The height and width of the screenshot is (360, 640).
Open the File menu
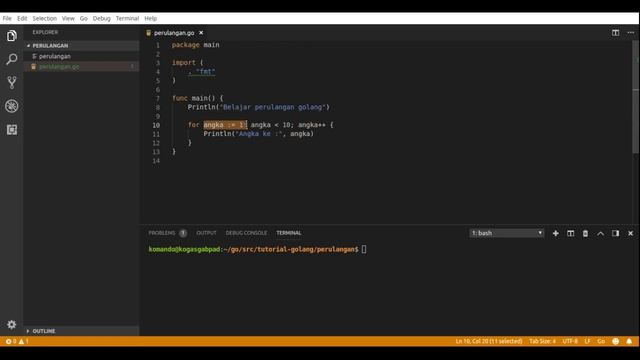pos(7,18)
